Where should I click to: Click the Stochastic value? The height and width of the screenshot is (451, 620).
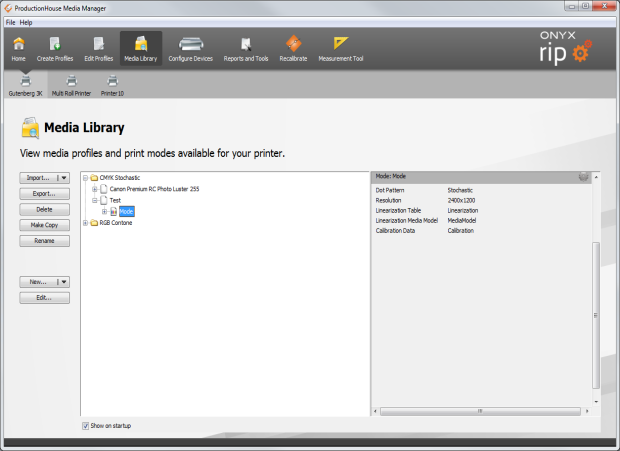460,191
